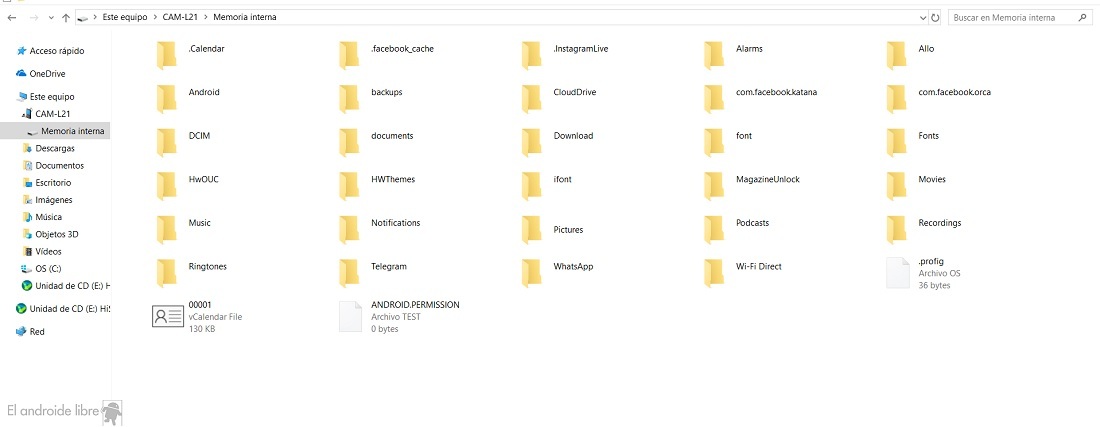Select the Android folder icon
This screenshot has height=427, width=1100.
click(x=166, y=99)
